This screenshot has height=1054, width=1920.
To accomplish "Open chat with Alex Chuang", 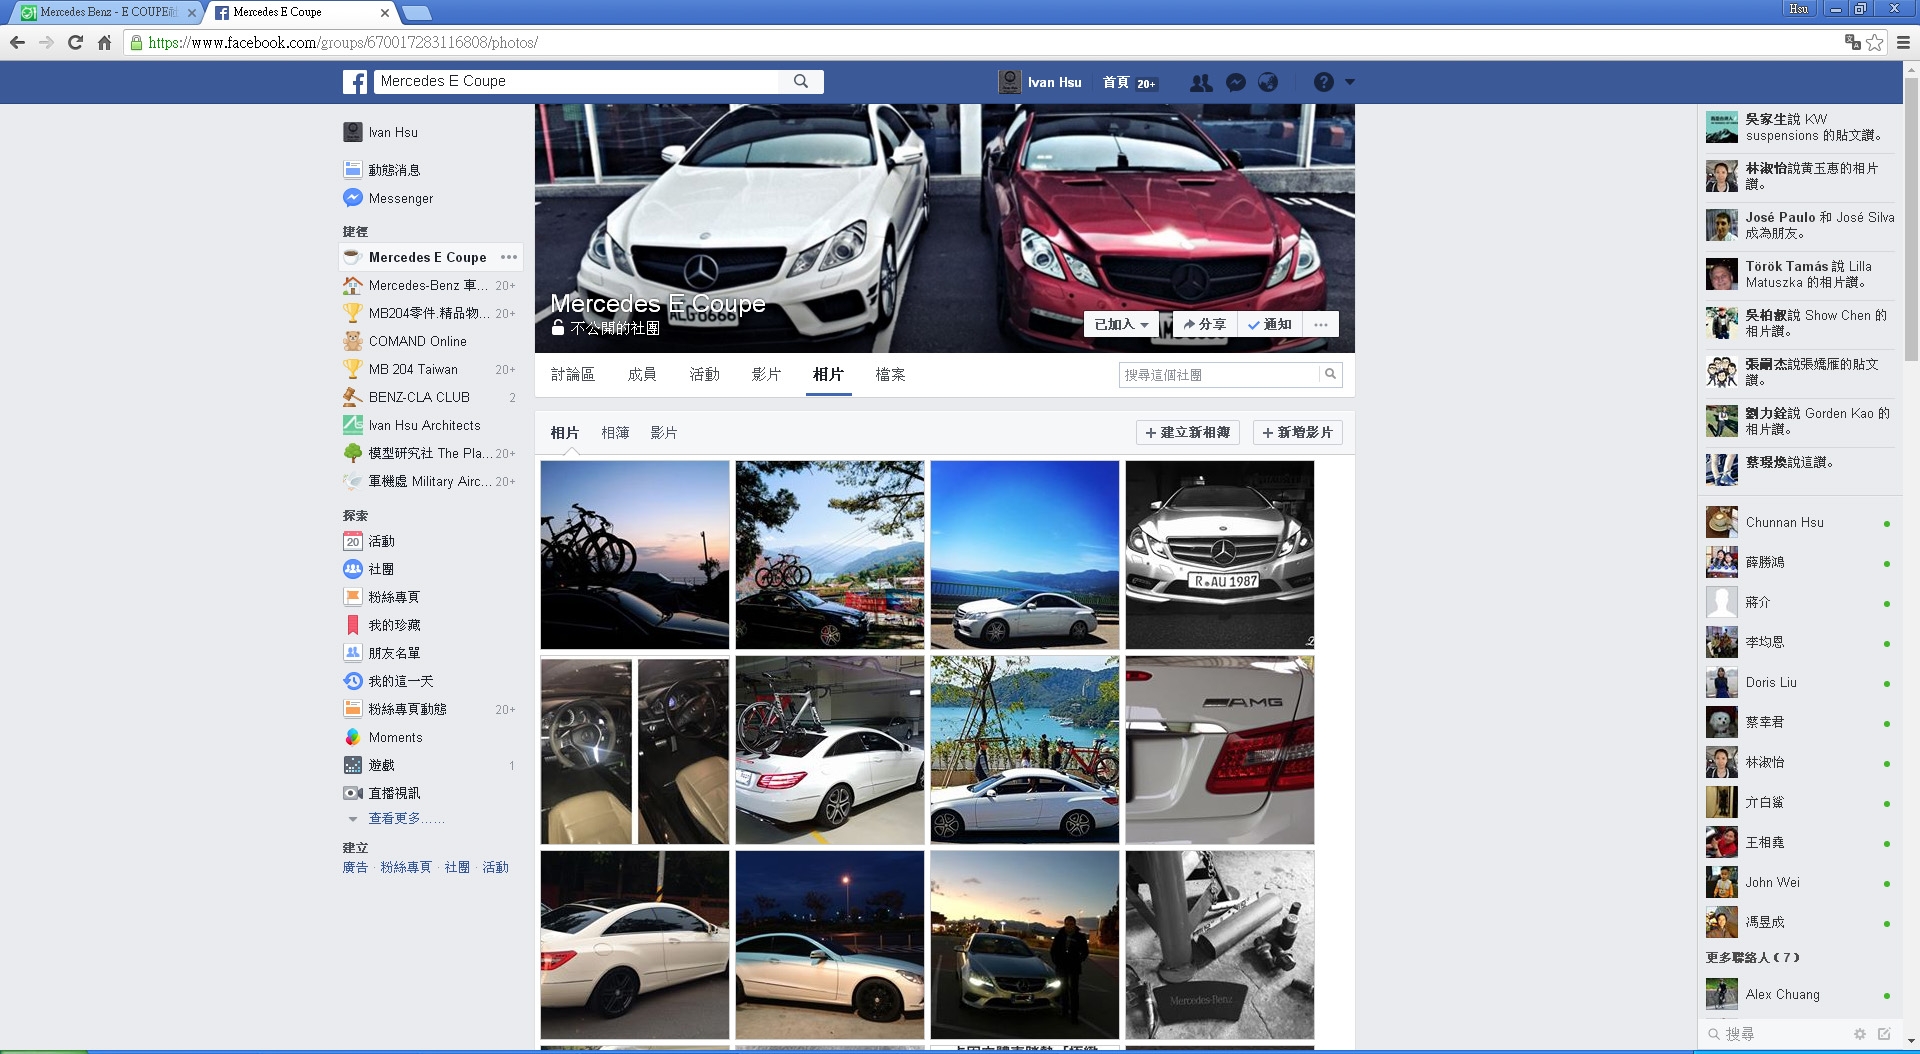I will (1800, 994).
